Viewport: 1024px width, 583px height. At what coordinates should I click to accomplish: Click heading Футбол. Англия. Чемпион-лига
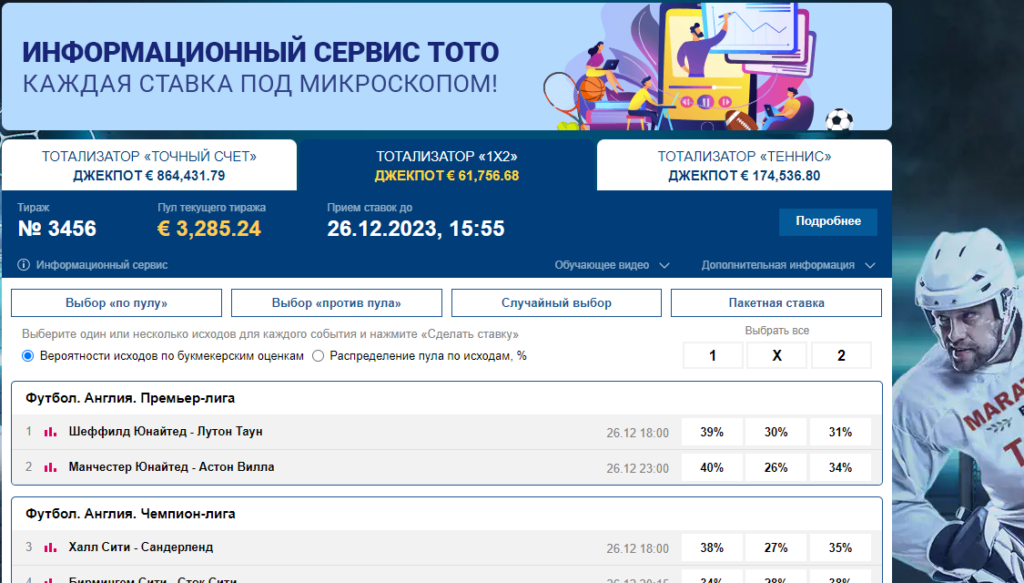click(130, 514)
